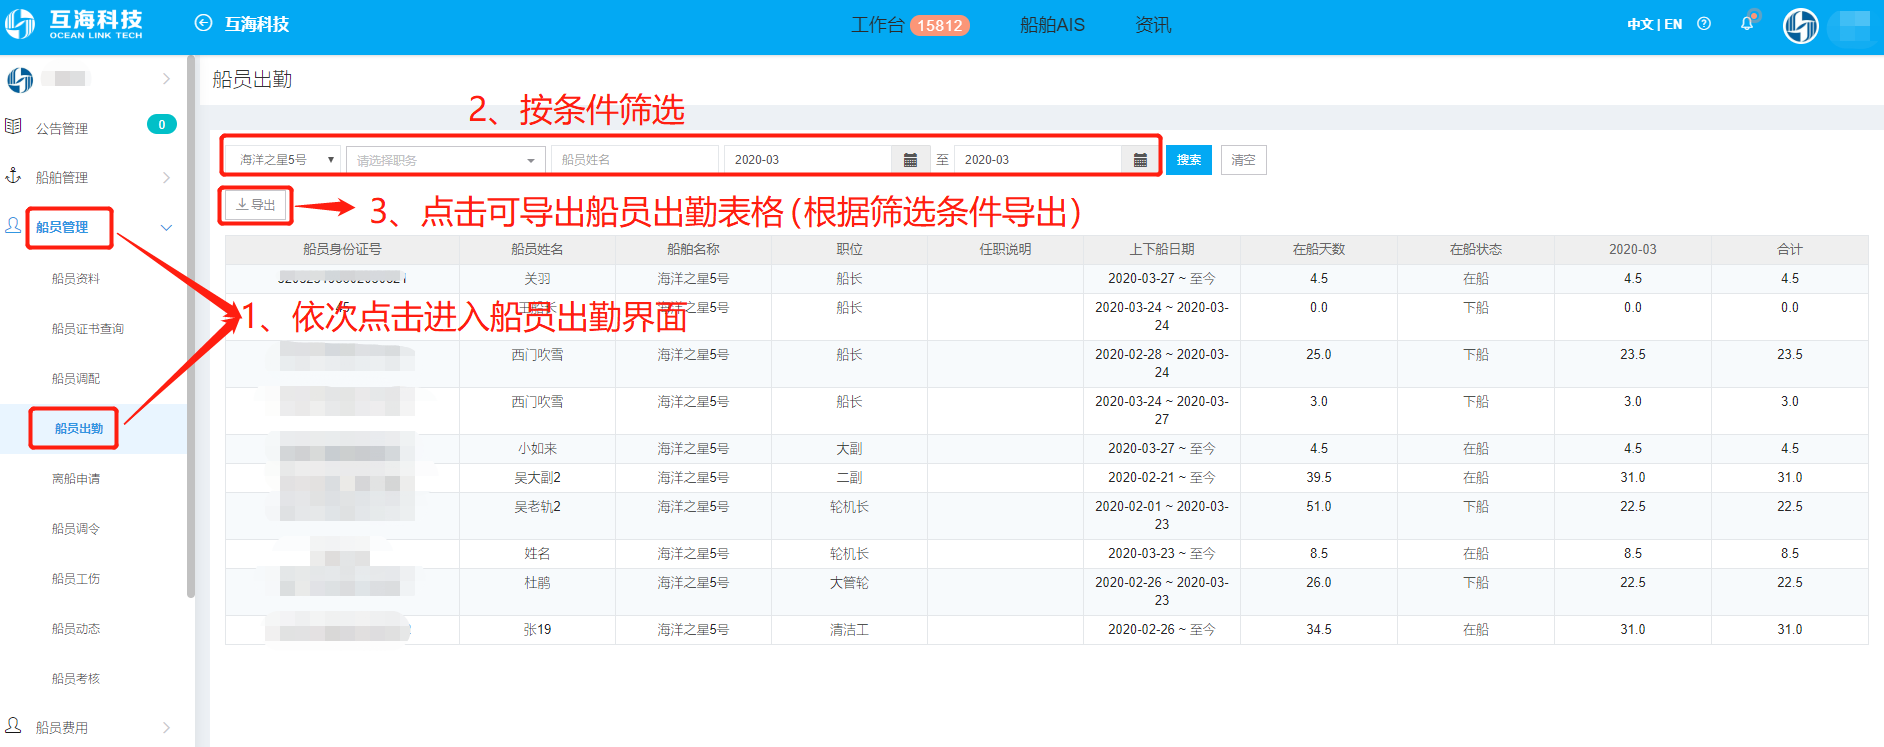The height and width of the screenshot is (747, 1884).
Task: Click the Ocean Link Tech logo
Action: (75, 24)
